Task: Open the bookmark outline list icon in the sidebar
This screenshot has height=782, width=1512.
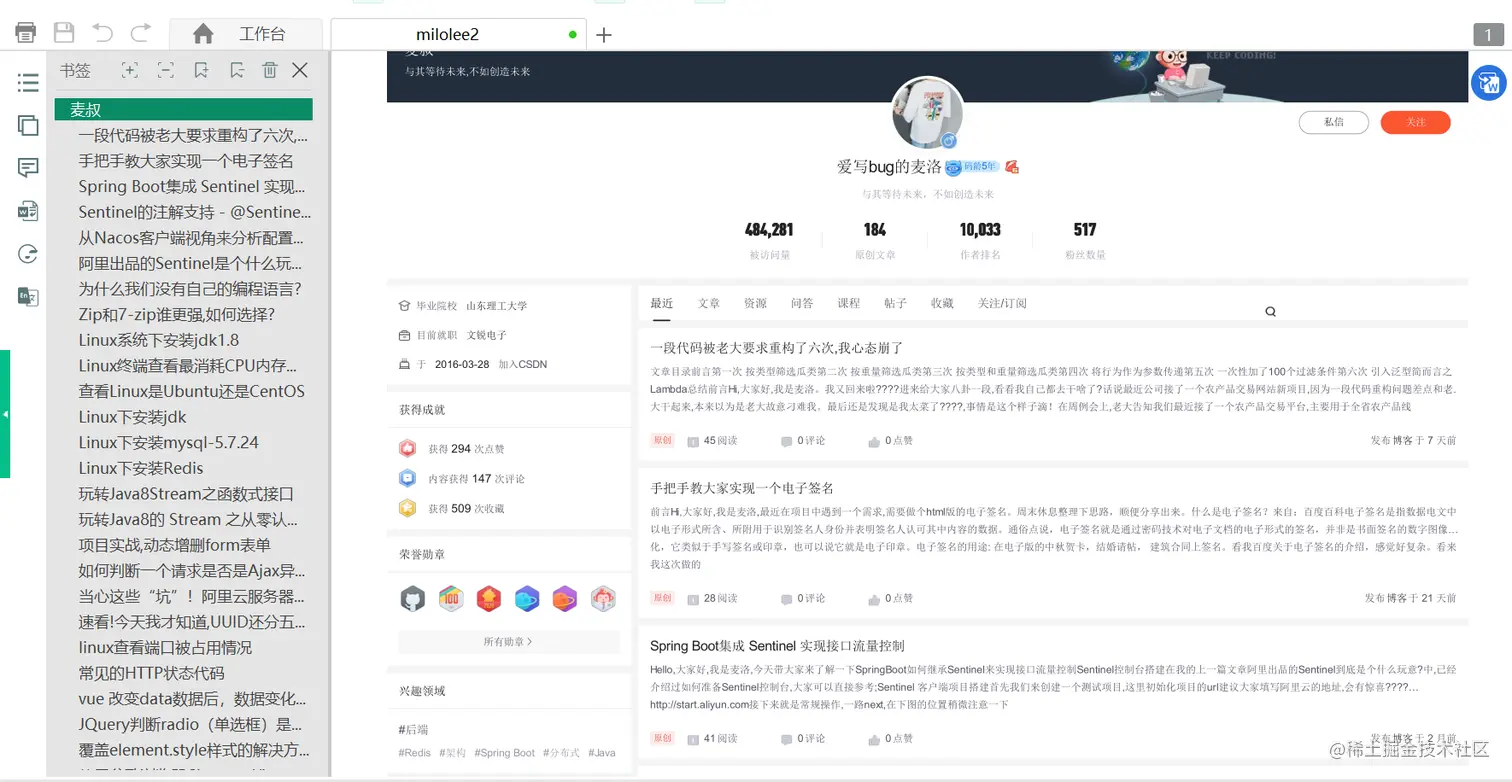Action: pos(28,82)
